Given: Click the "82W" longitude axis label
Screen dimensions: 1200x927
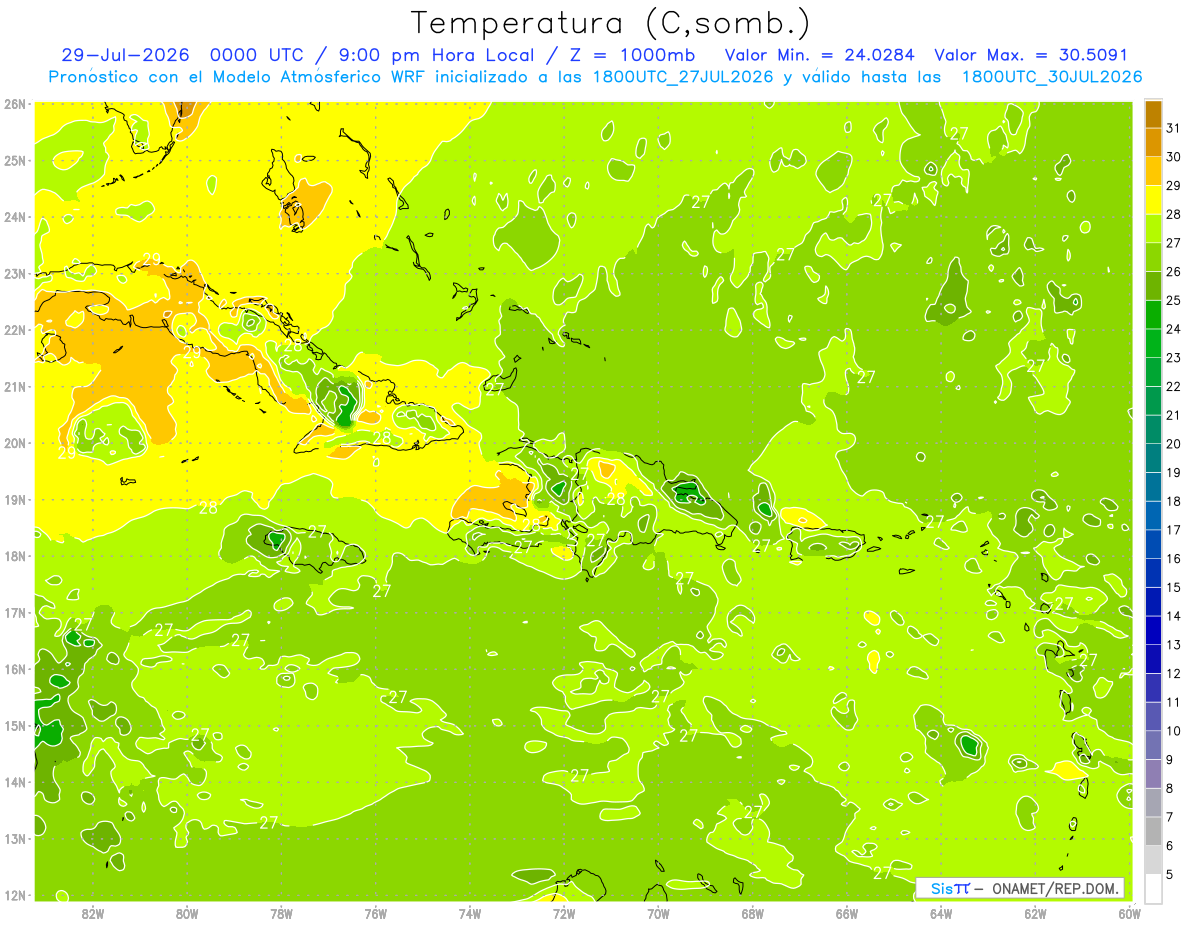Looking at the screenshot, I should tap(93, 913).
